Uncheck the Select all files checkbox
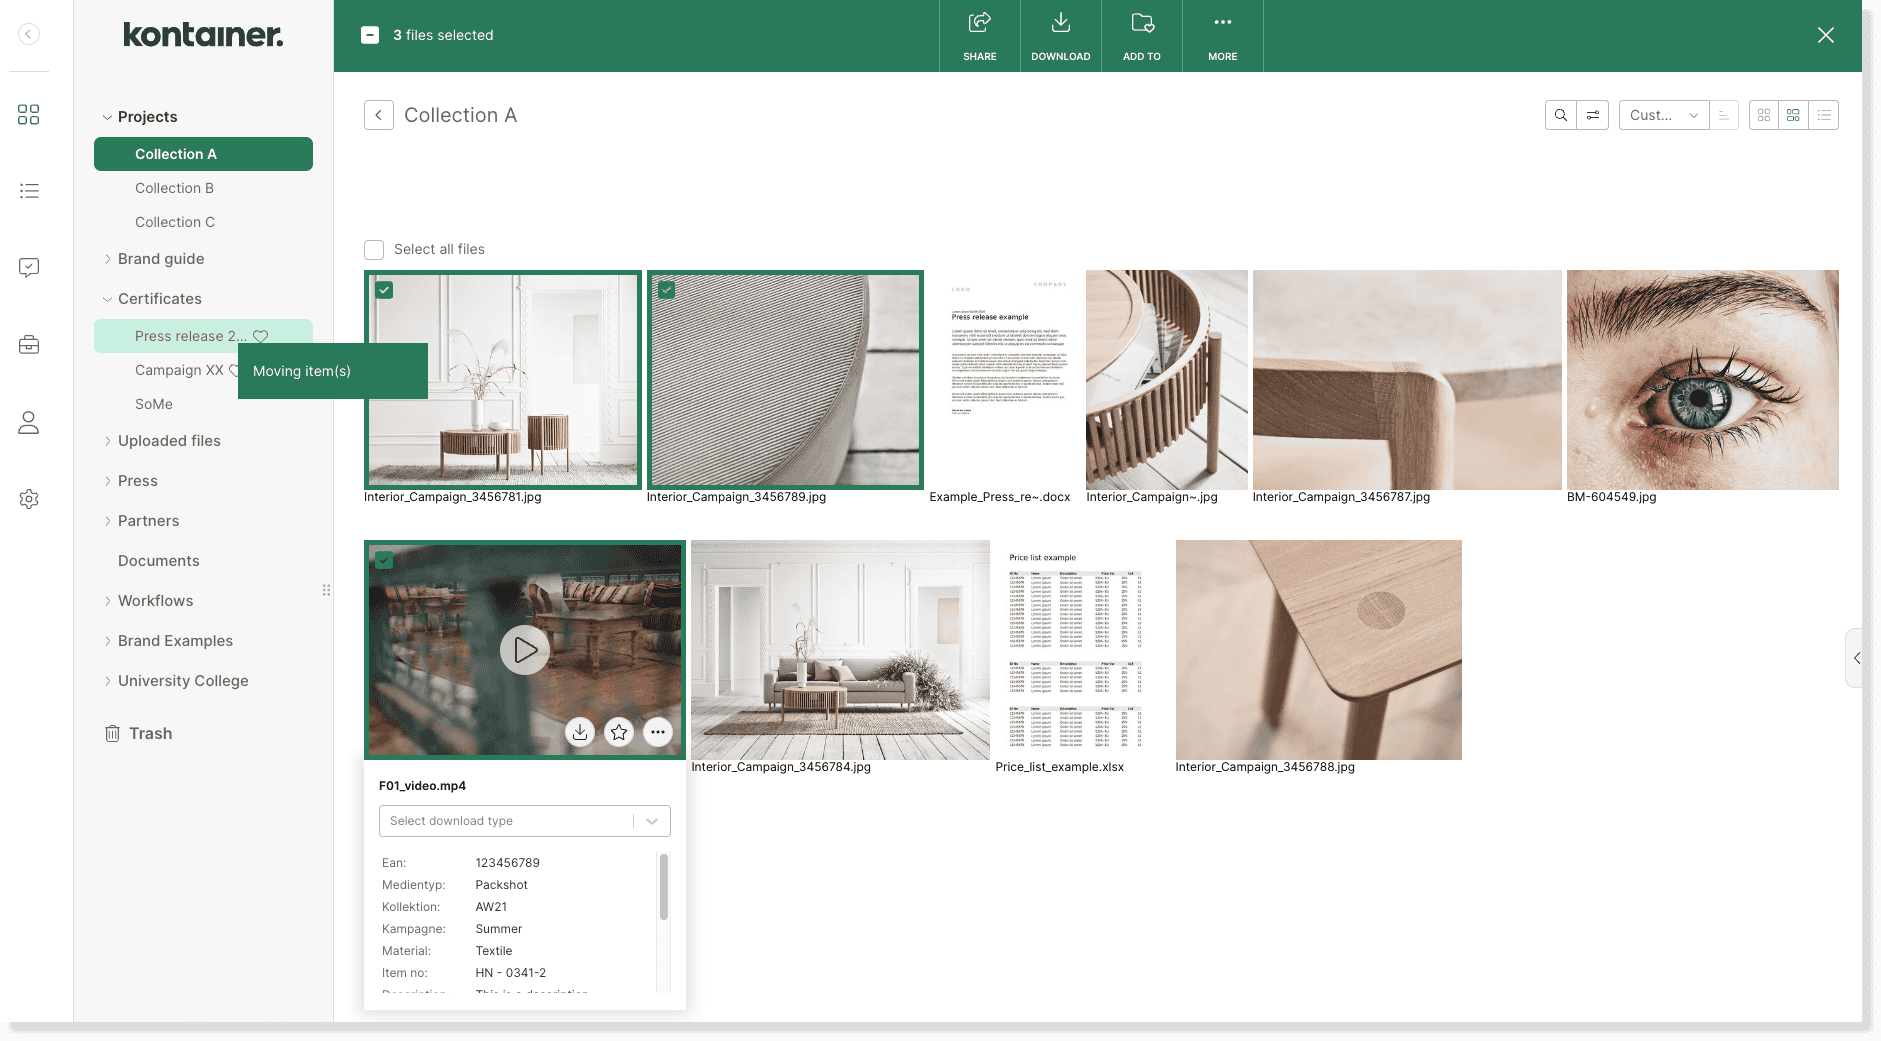This screenshot has width=1881, height=1041. (x=374, y=249)
